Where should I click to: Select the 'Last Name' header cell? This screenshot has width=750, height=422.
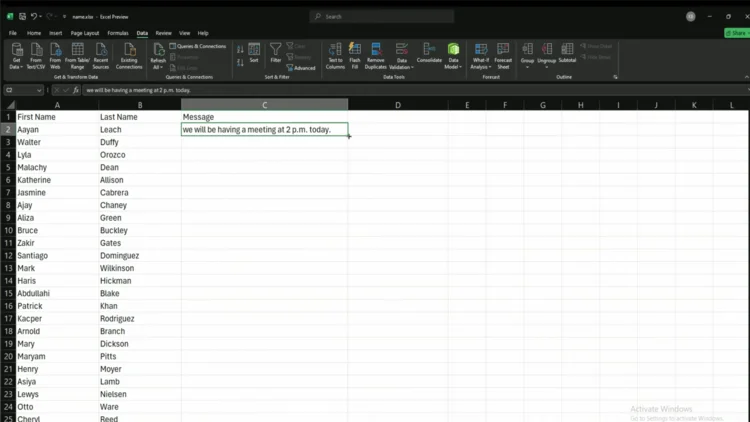pyautogui.click(x=140, y=117)
